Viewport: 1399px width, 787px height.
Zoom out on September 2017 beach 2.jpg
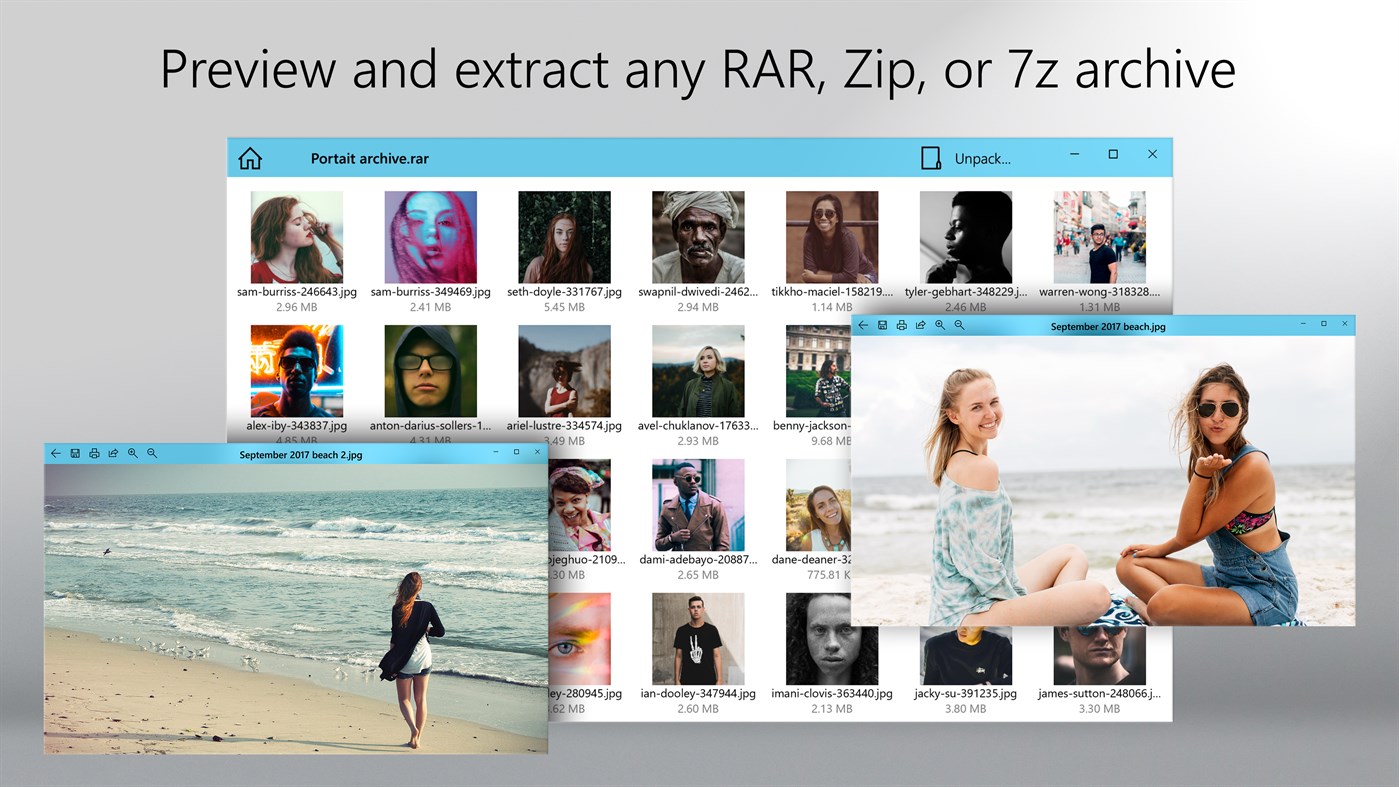pyautogui.click(x=152, y=453)
